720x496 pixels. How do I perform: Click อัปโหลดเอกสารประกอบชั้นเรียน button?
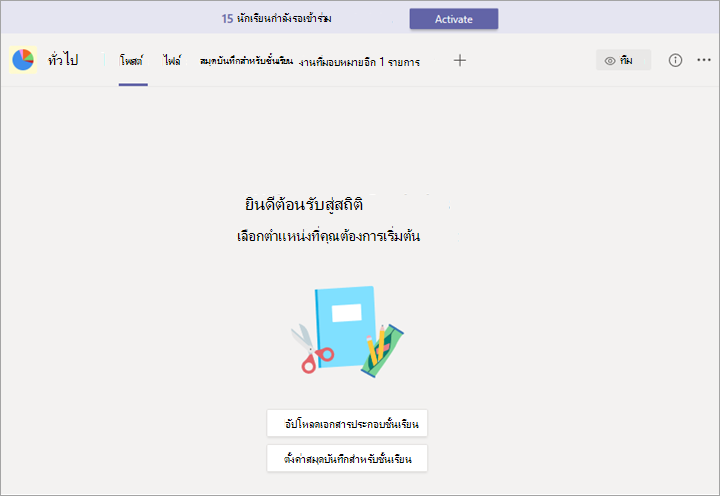coord(347,423)
